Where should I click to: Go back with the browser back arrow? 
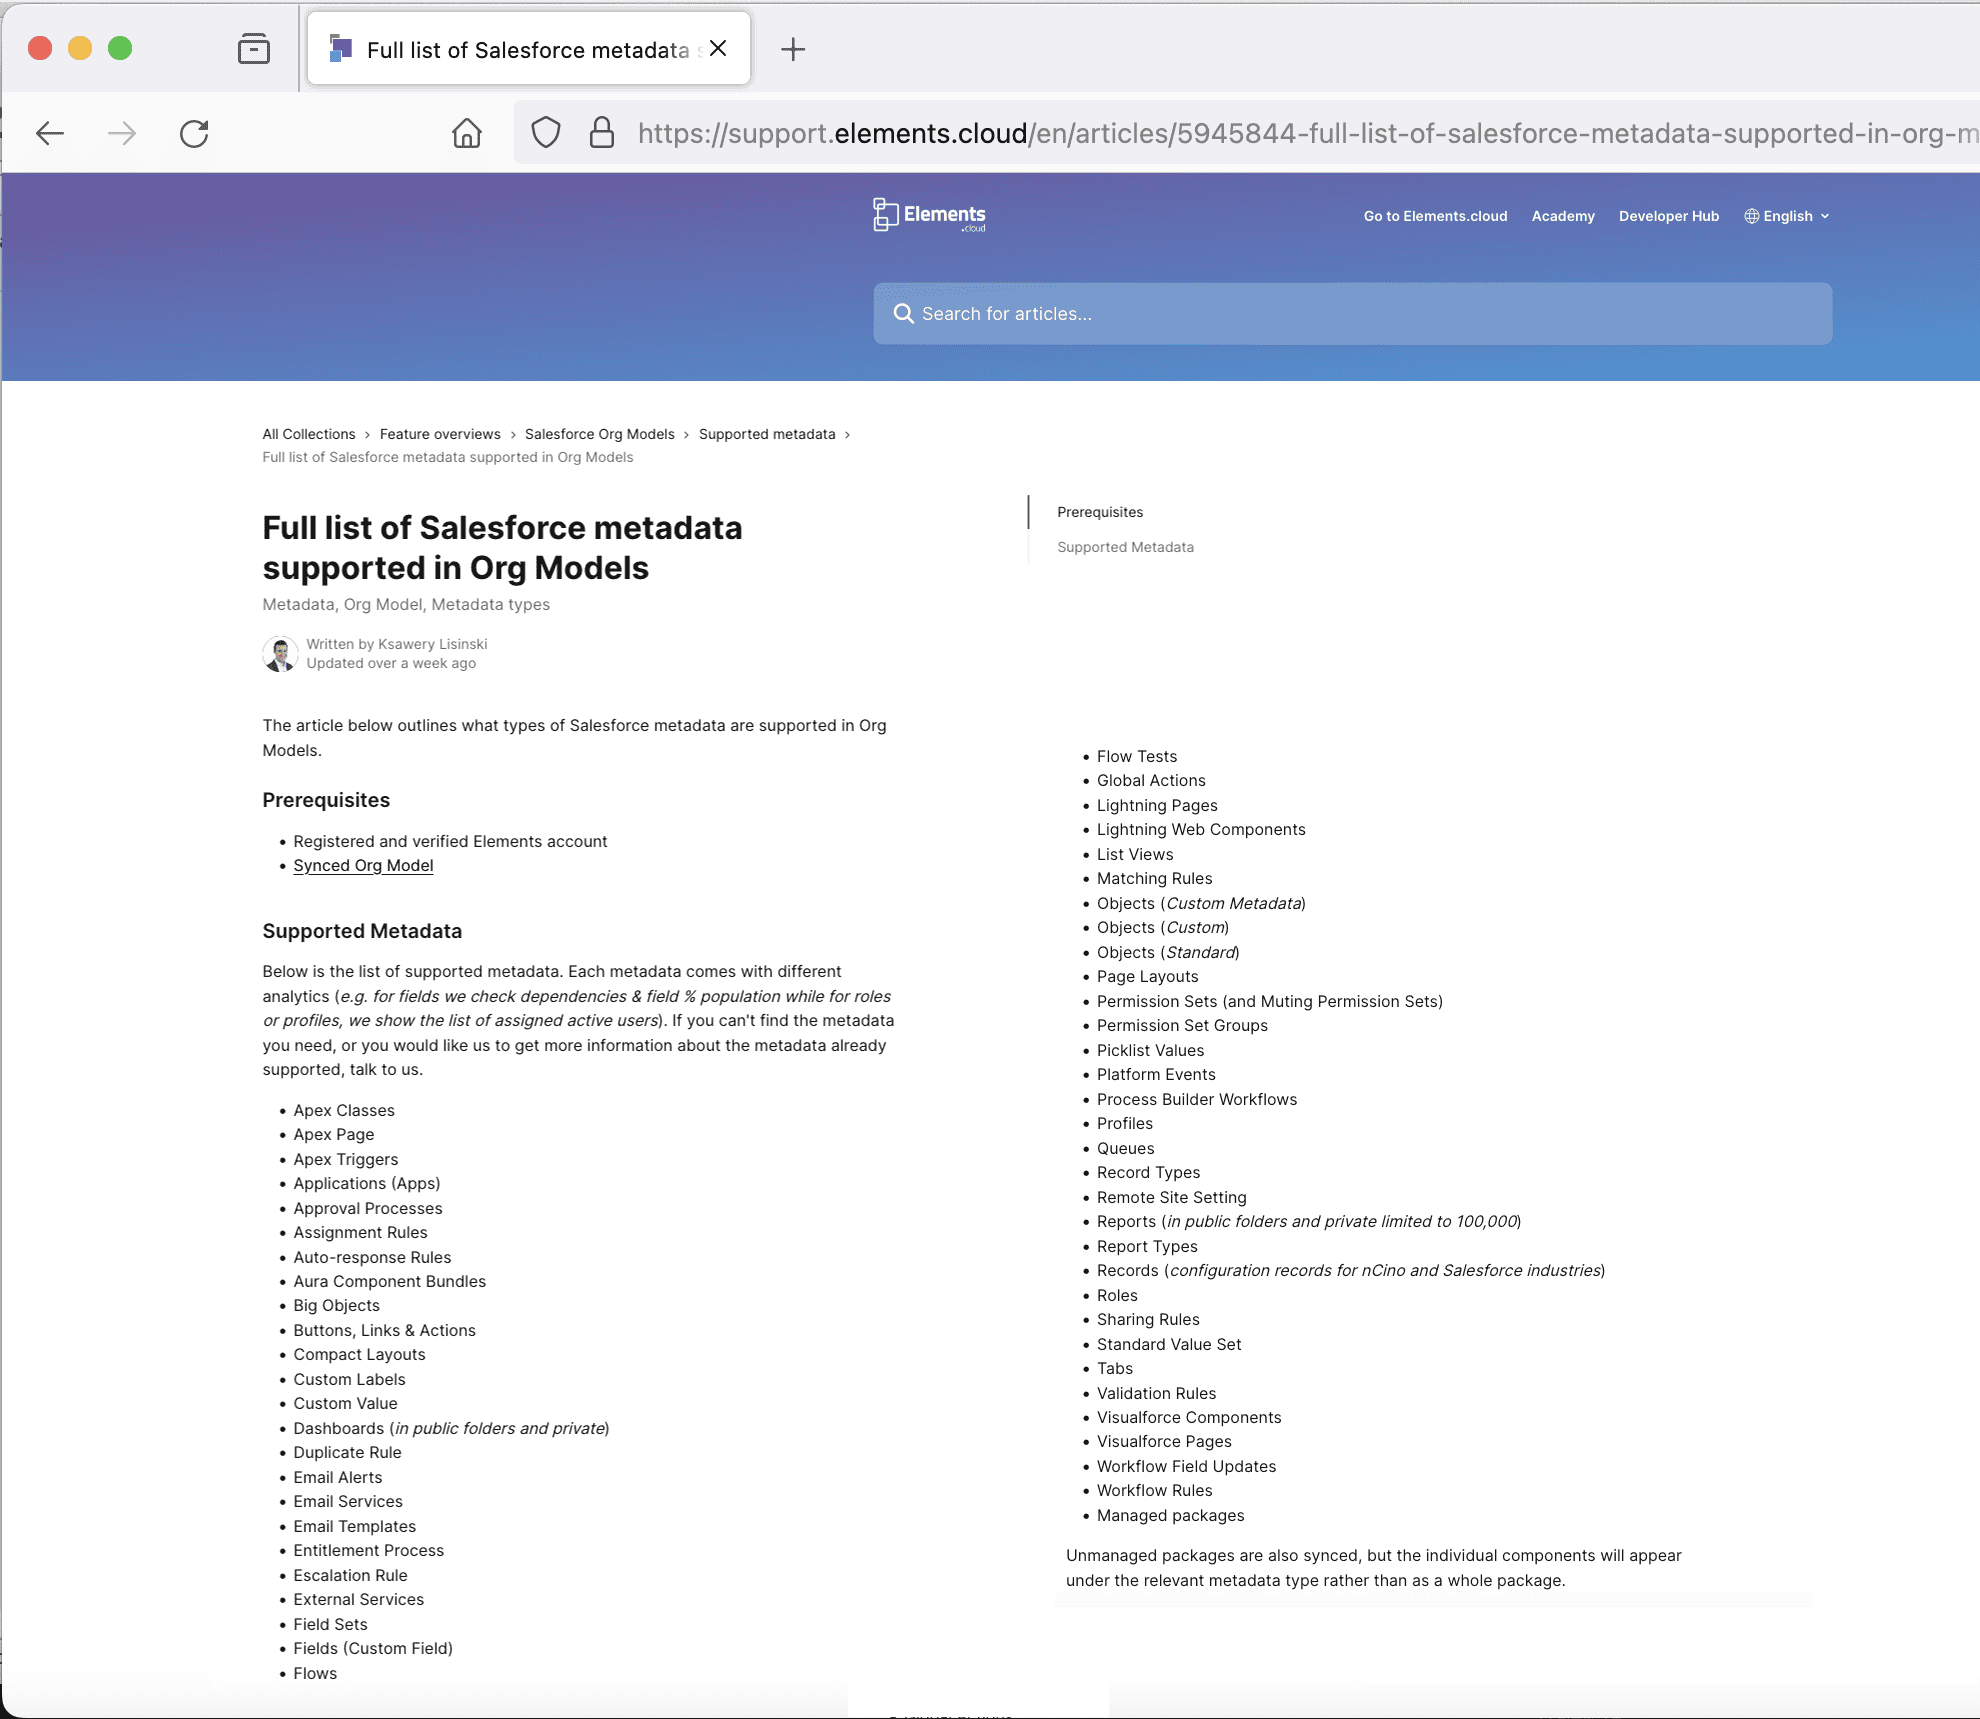tap(50, 133)
